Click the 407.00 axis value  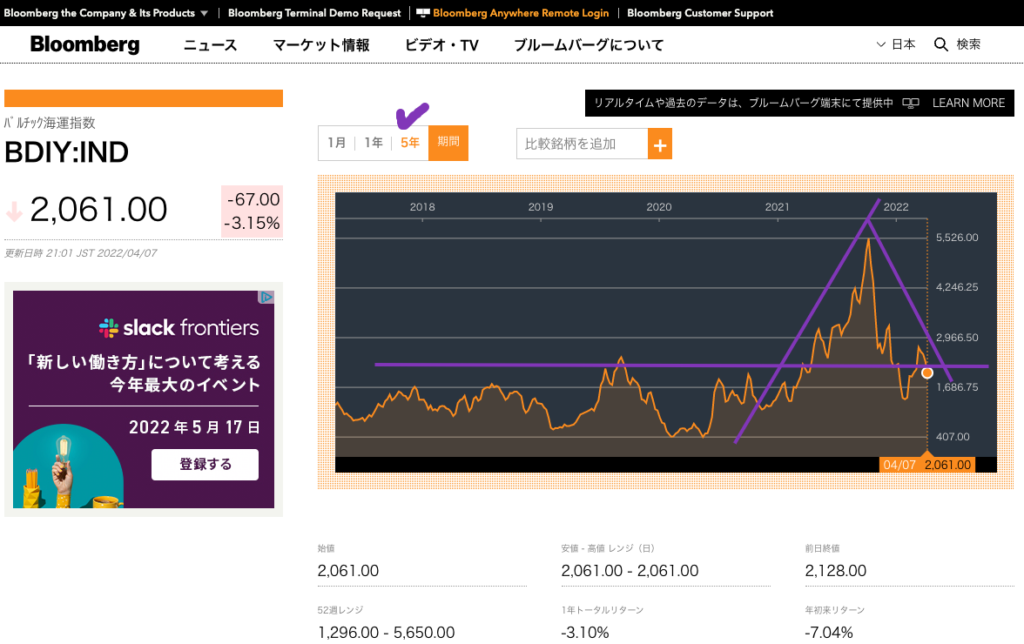(x=952, y=437)
